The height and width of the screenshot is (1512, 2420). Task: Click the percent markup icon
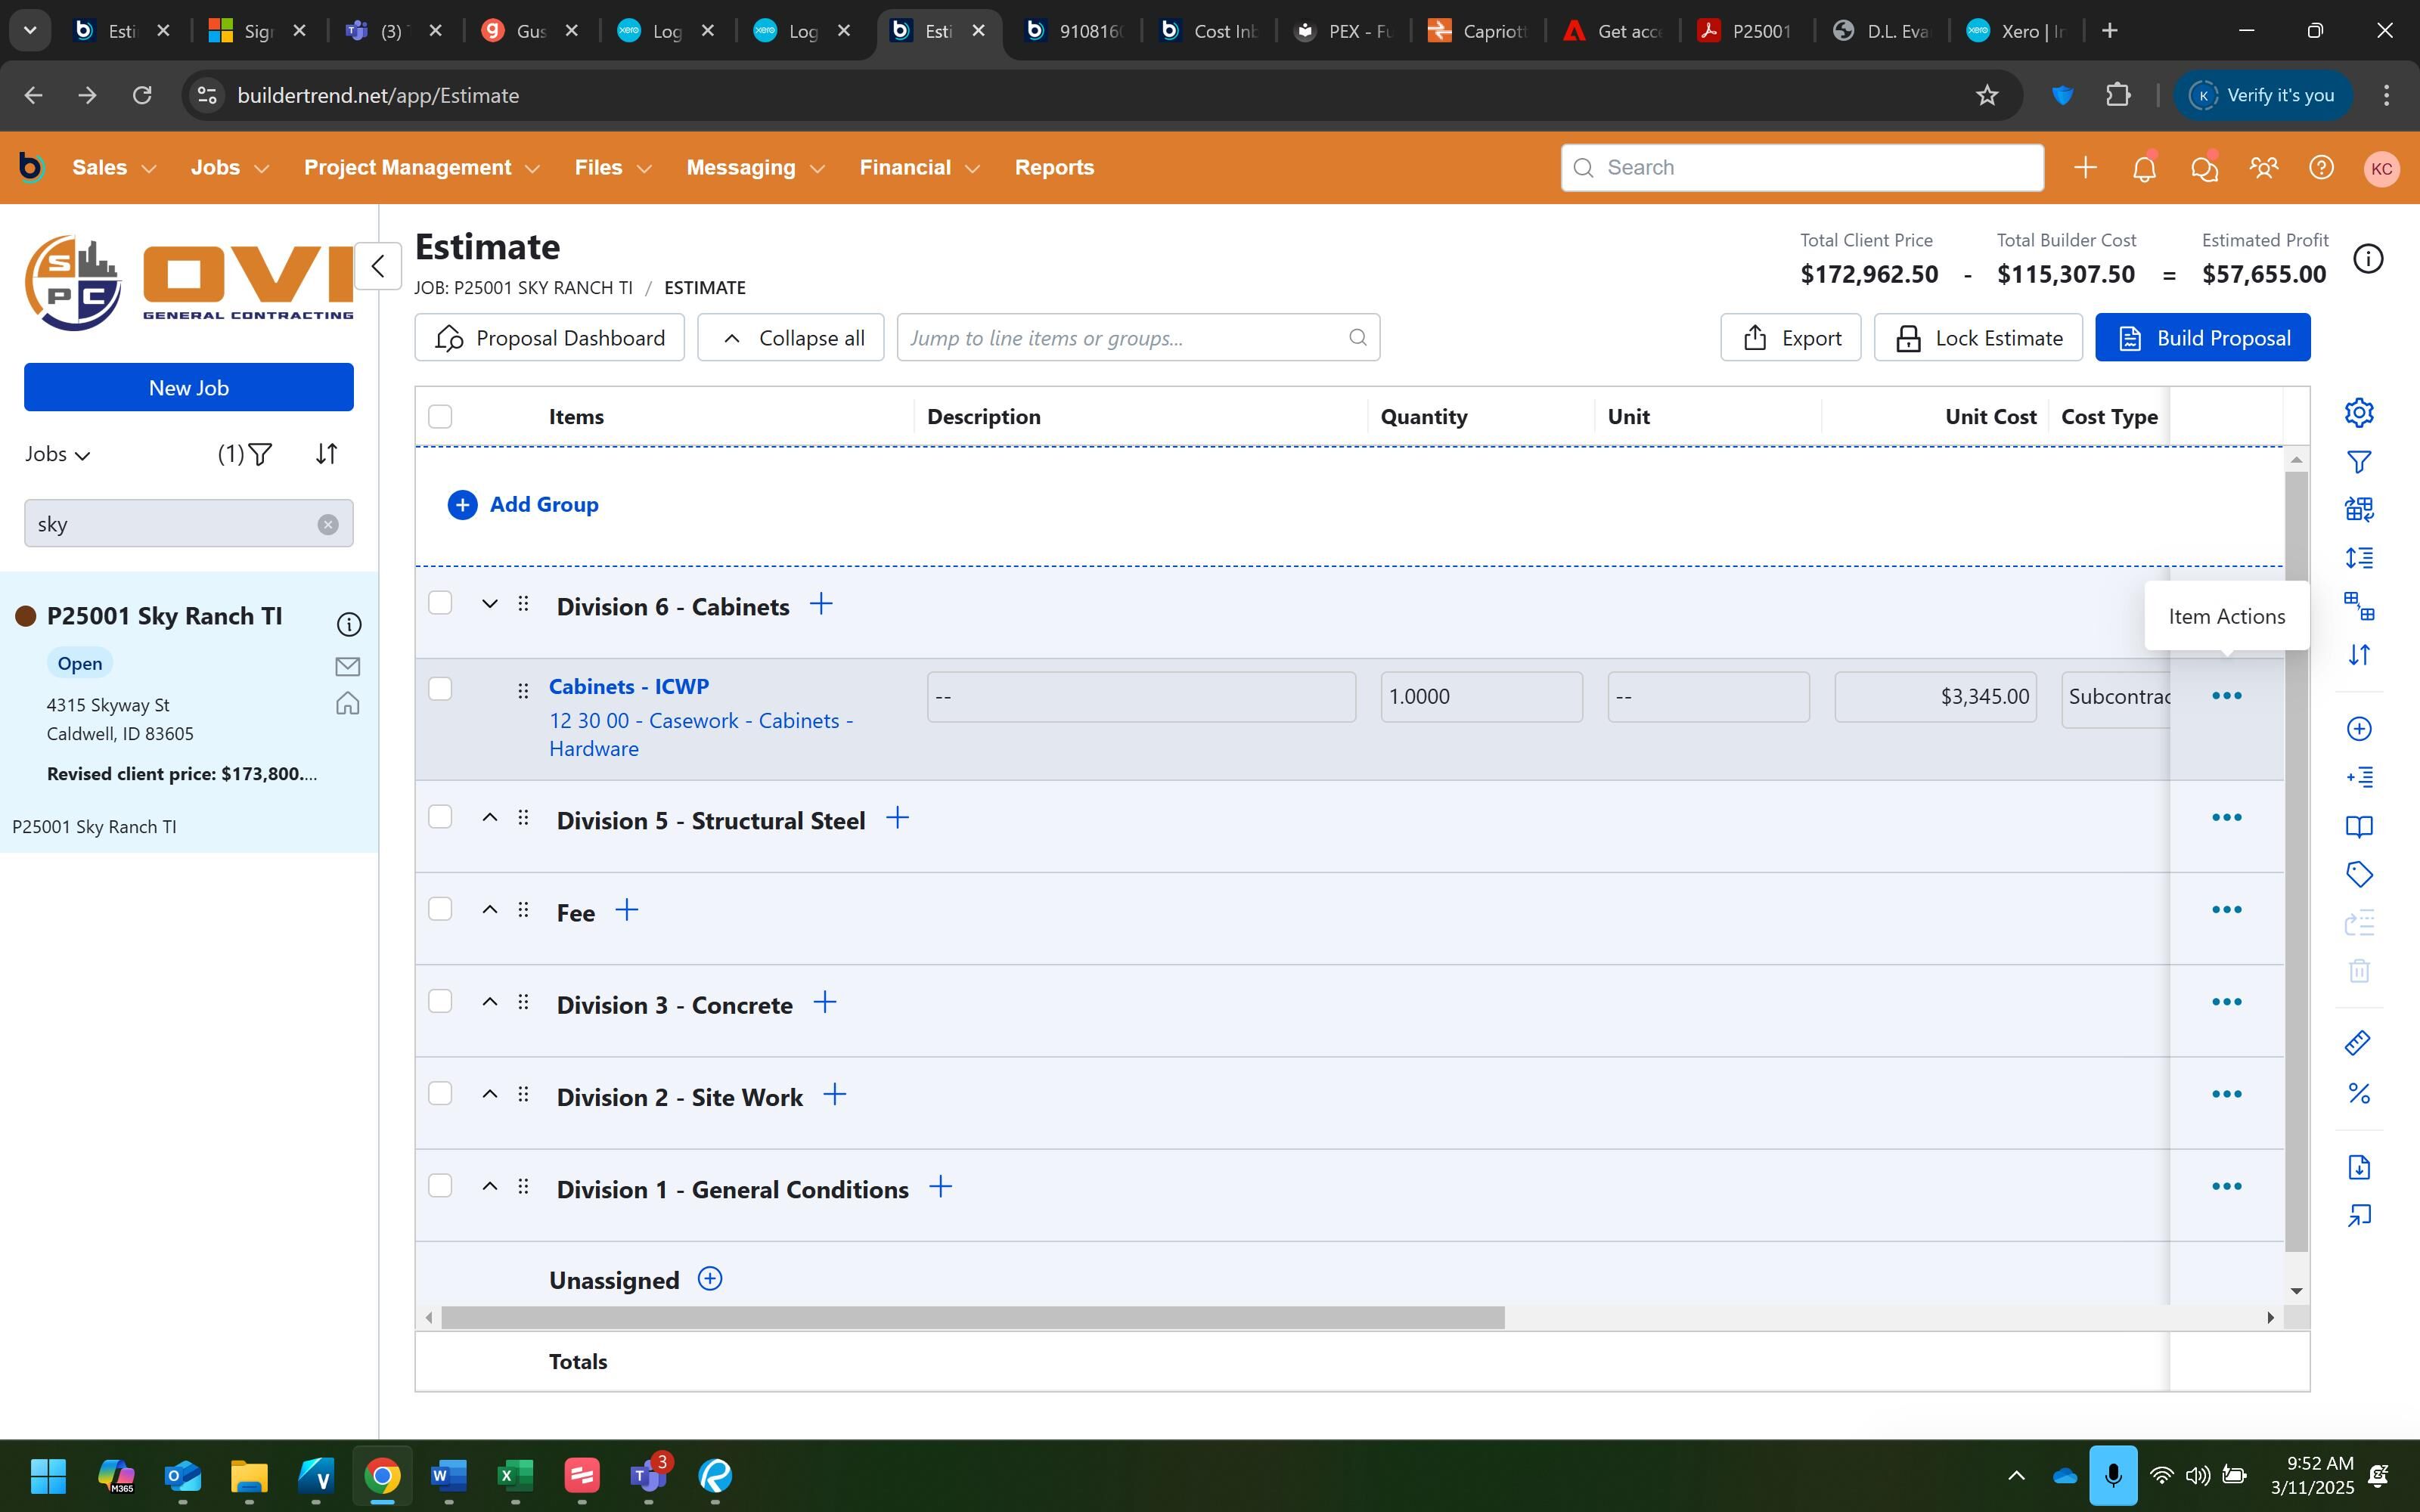pyautogui.click(x=2359, y=1093)
